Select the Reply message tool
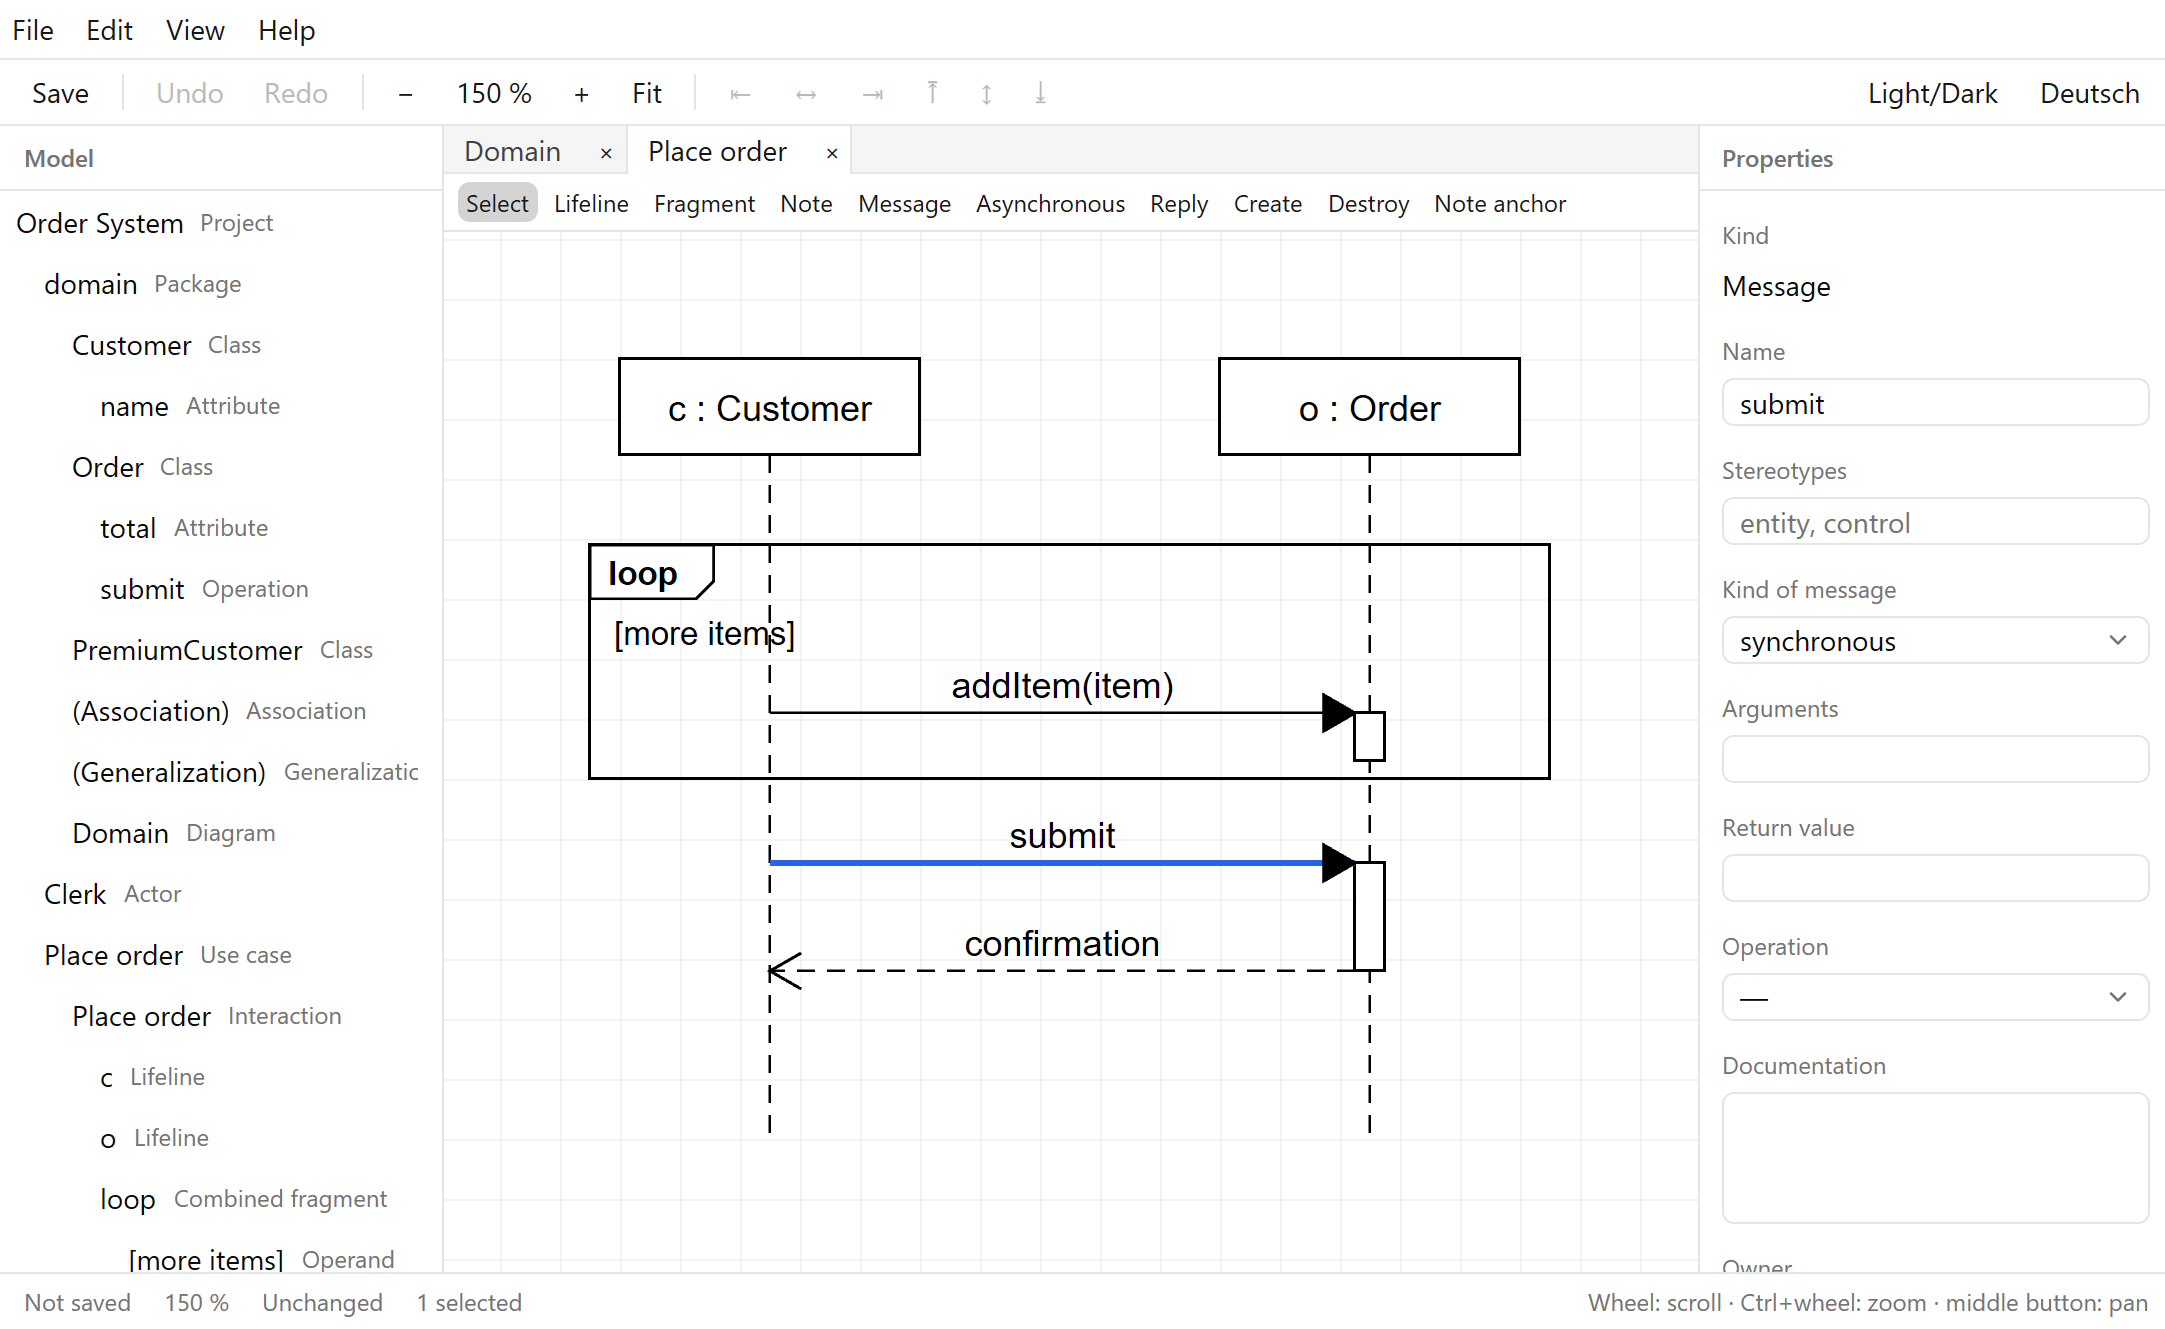 (x=1179, y=204)
